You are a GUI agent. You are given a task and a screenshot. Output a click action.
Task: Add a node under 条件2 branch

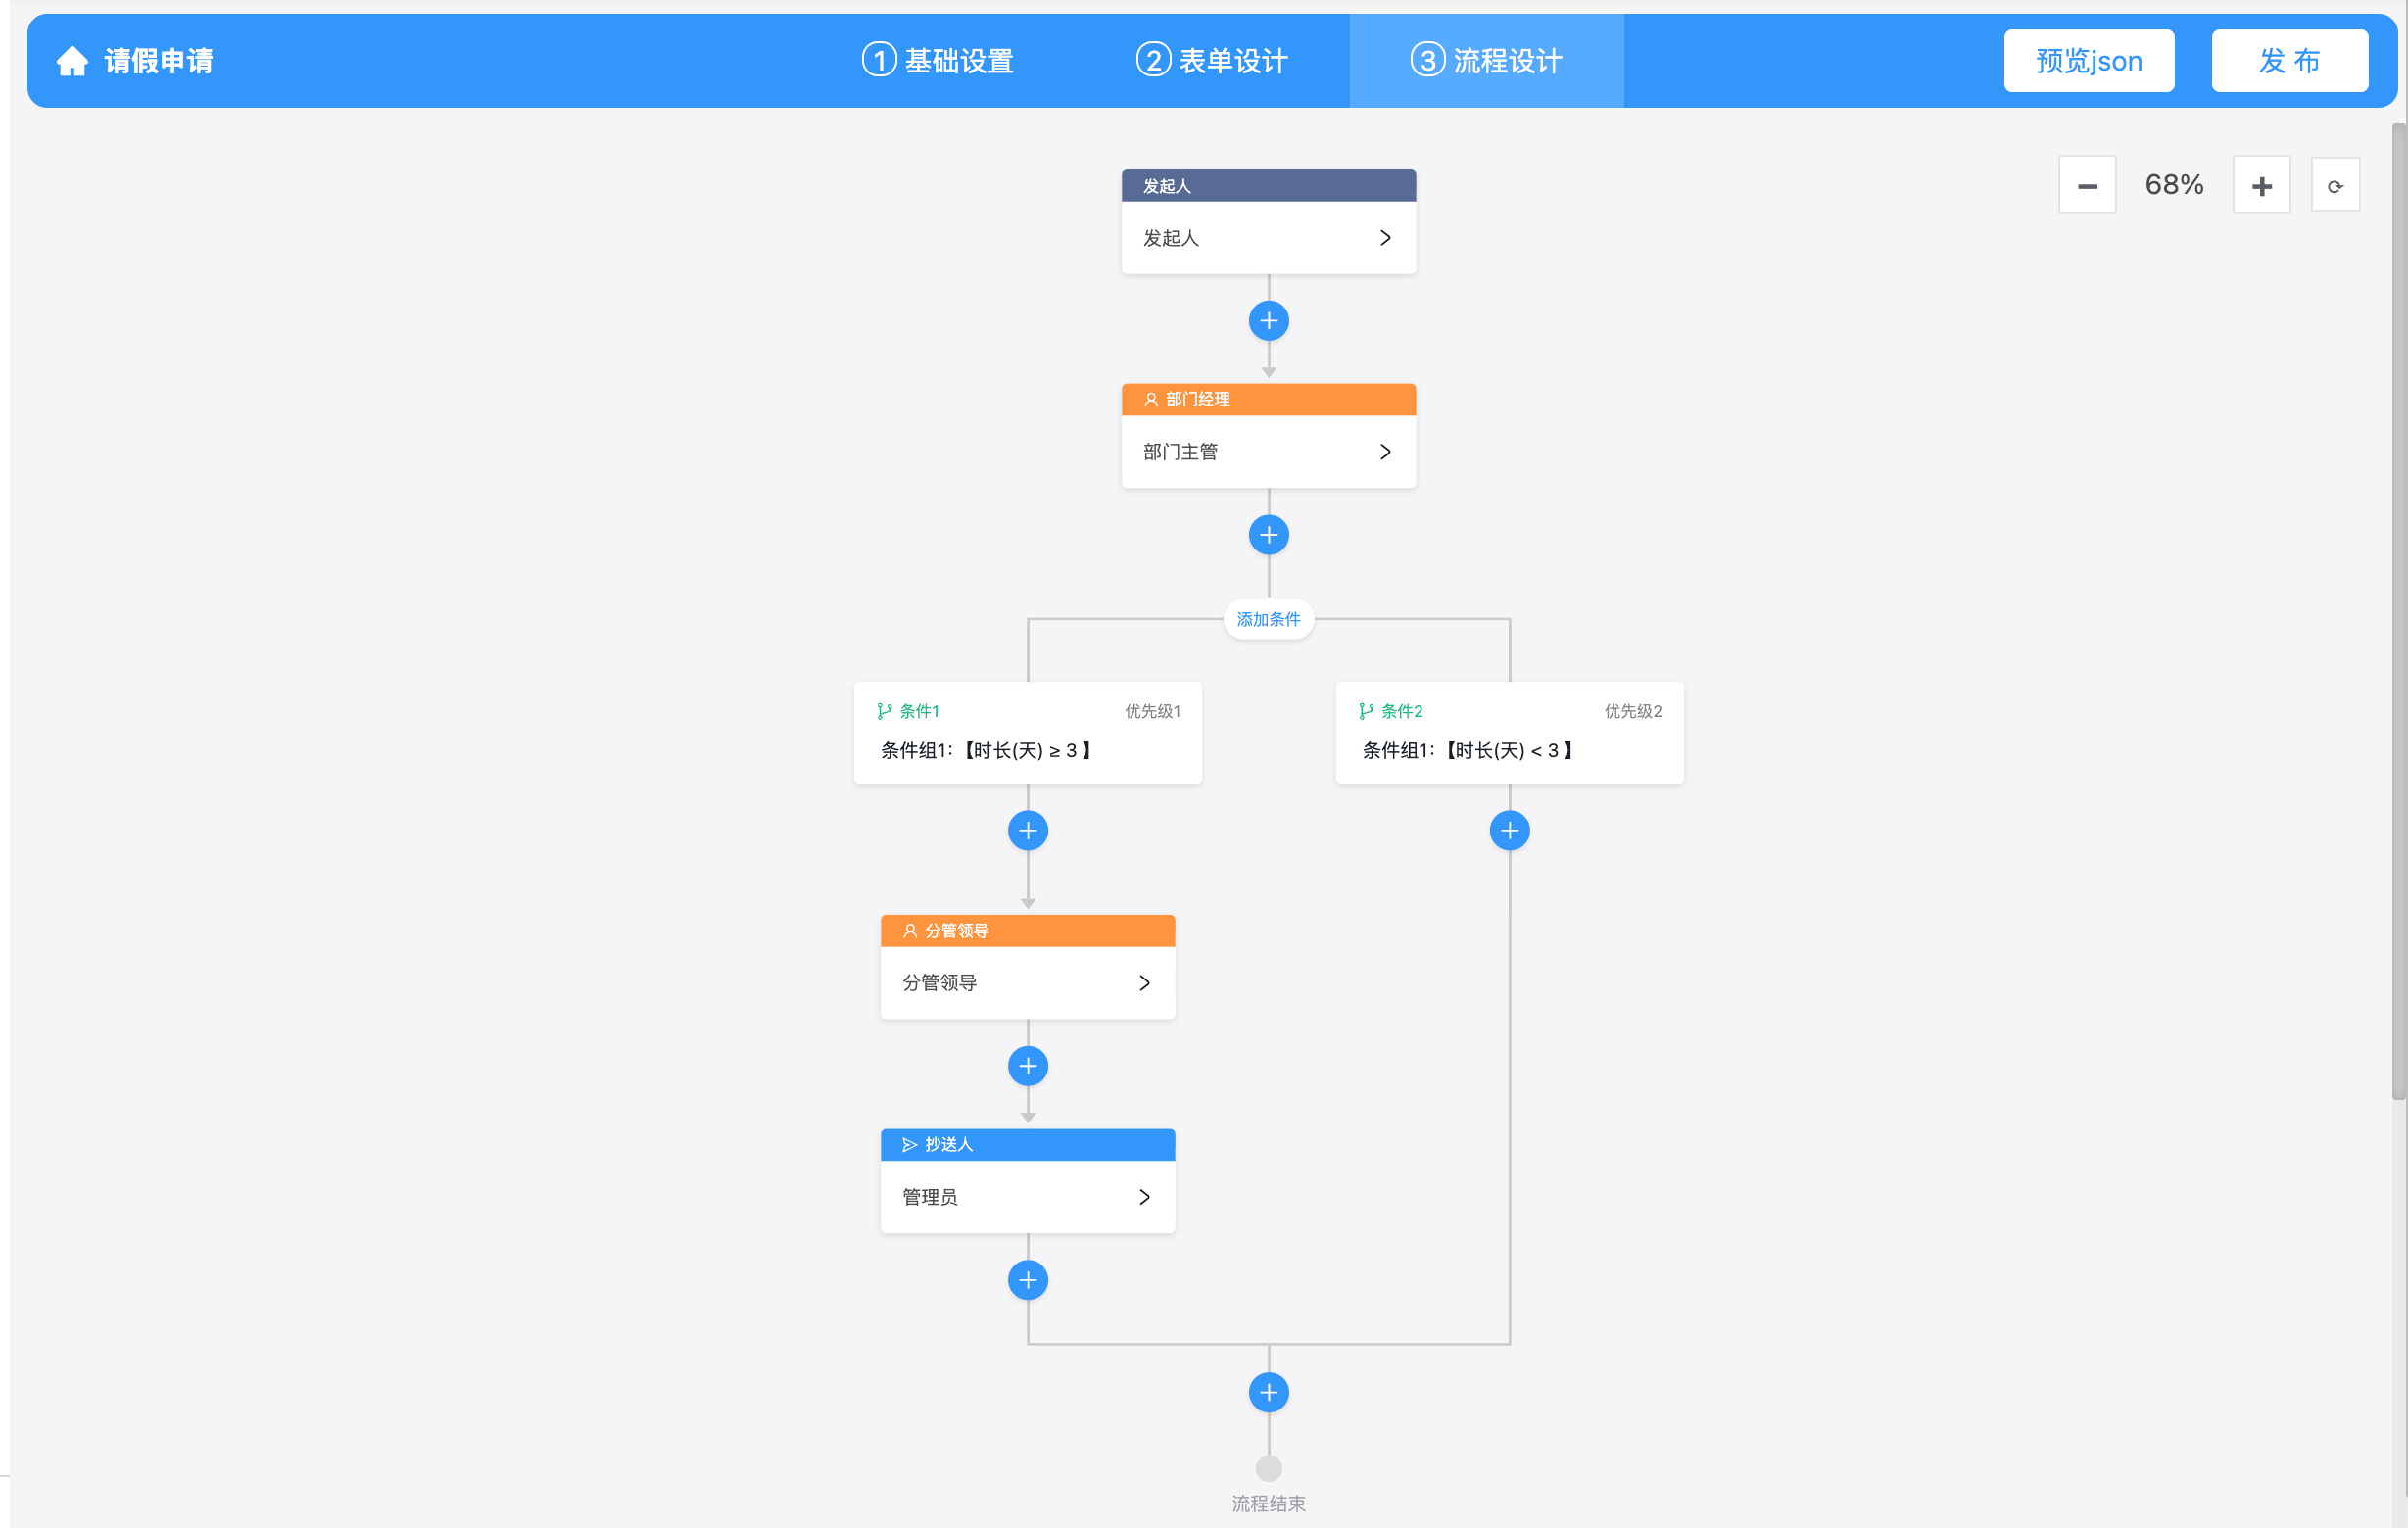pos(1509,831)
